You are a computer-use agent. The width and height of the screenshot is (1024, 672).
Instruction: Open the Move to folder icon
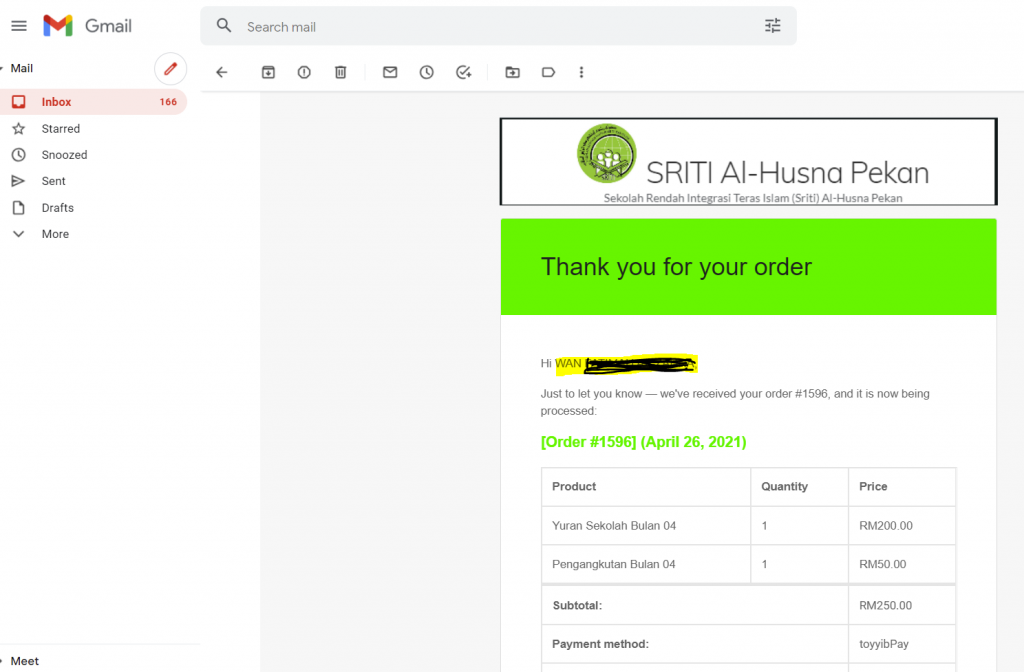(512, 72)
